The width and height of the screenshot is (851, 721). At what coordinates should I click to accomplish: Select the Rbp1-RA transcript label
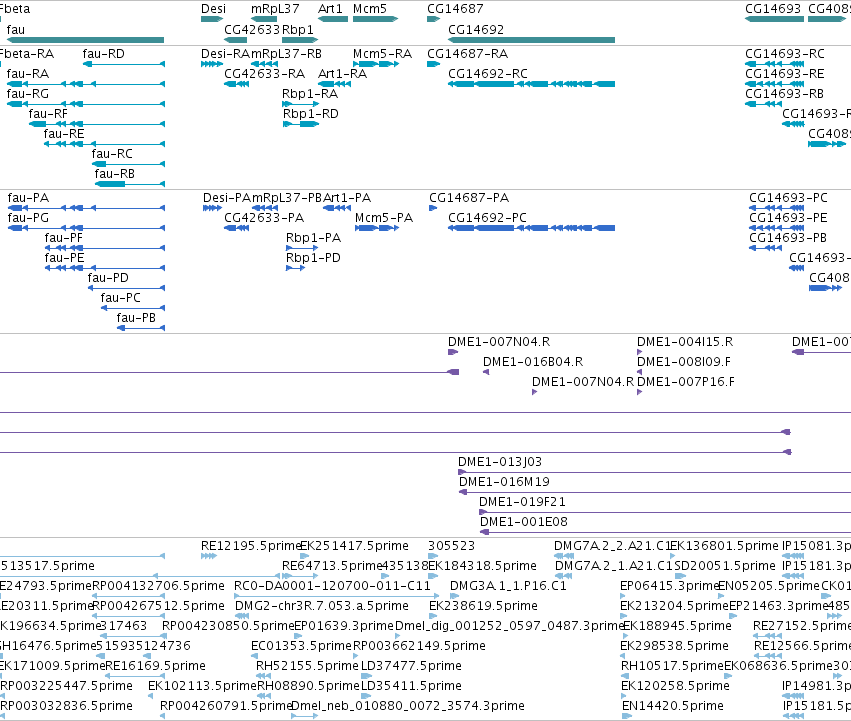(310, 94)
